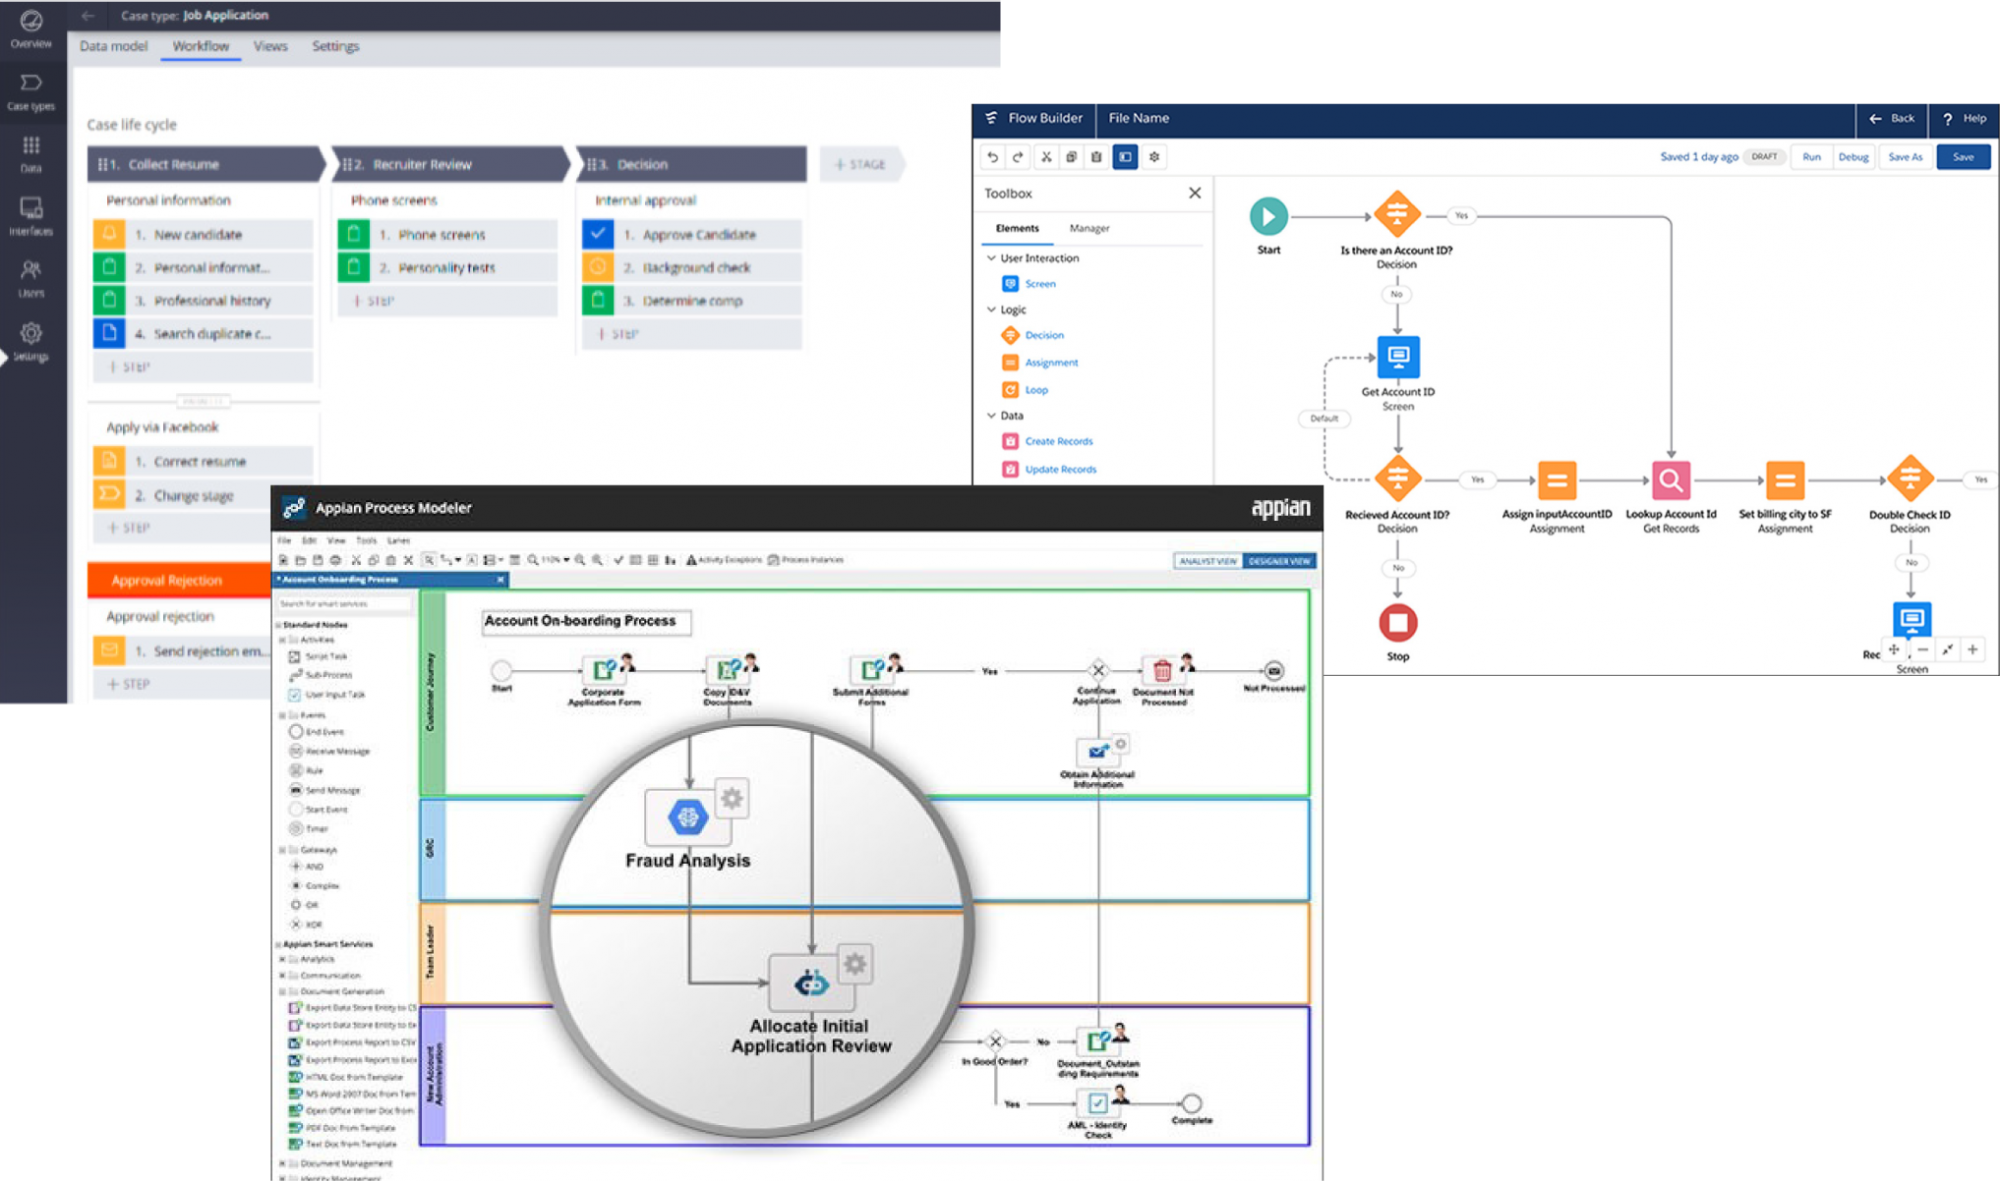2000x1181 pixels.
Task: Click the red Stop node
Action: point(1398,623)
